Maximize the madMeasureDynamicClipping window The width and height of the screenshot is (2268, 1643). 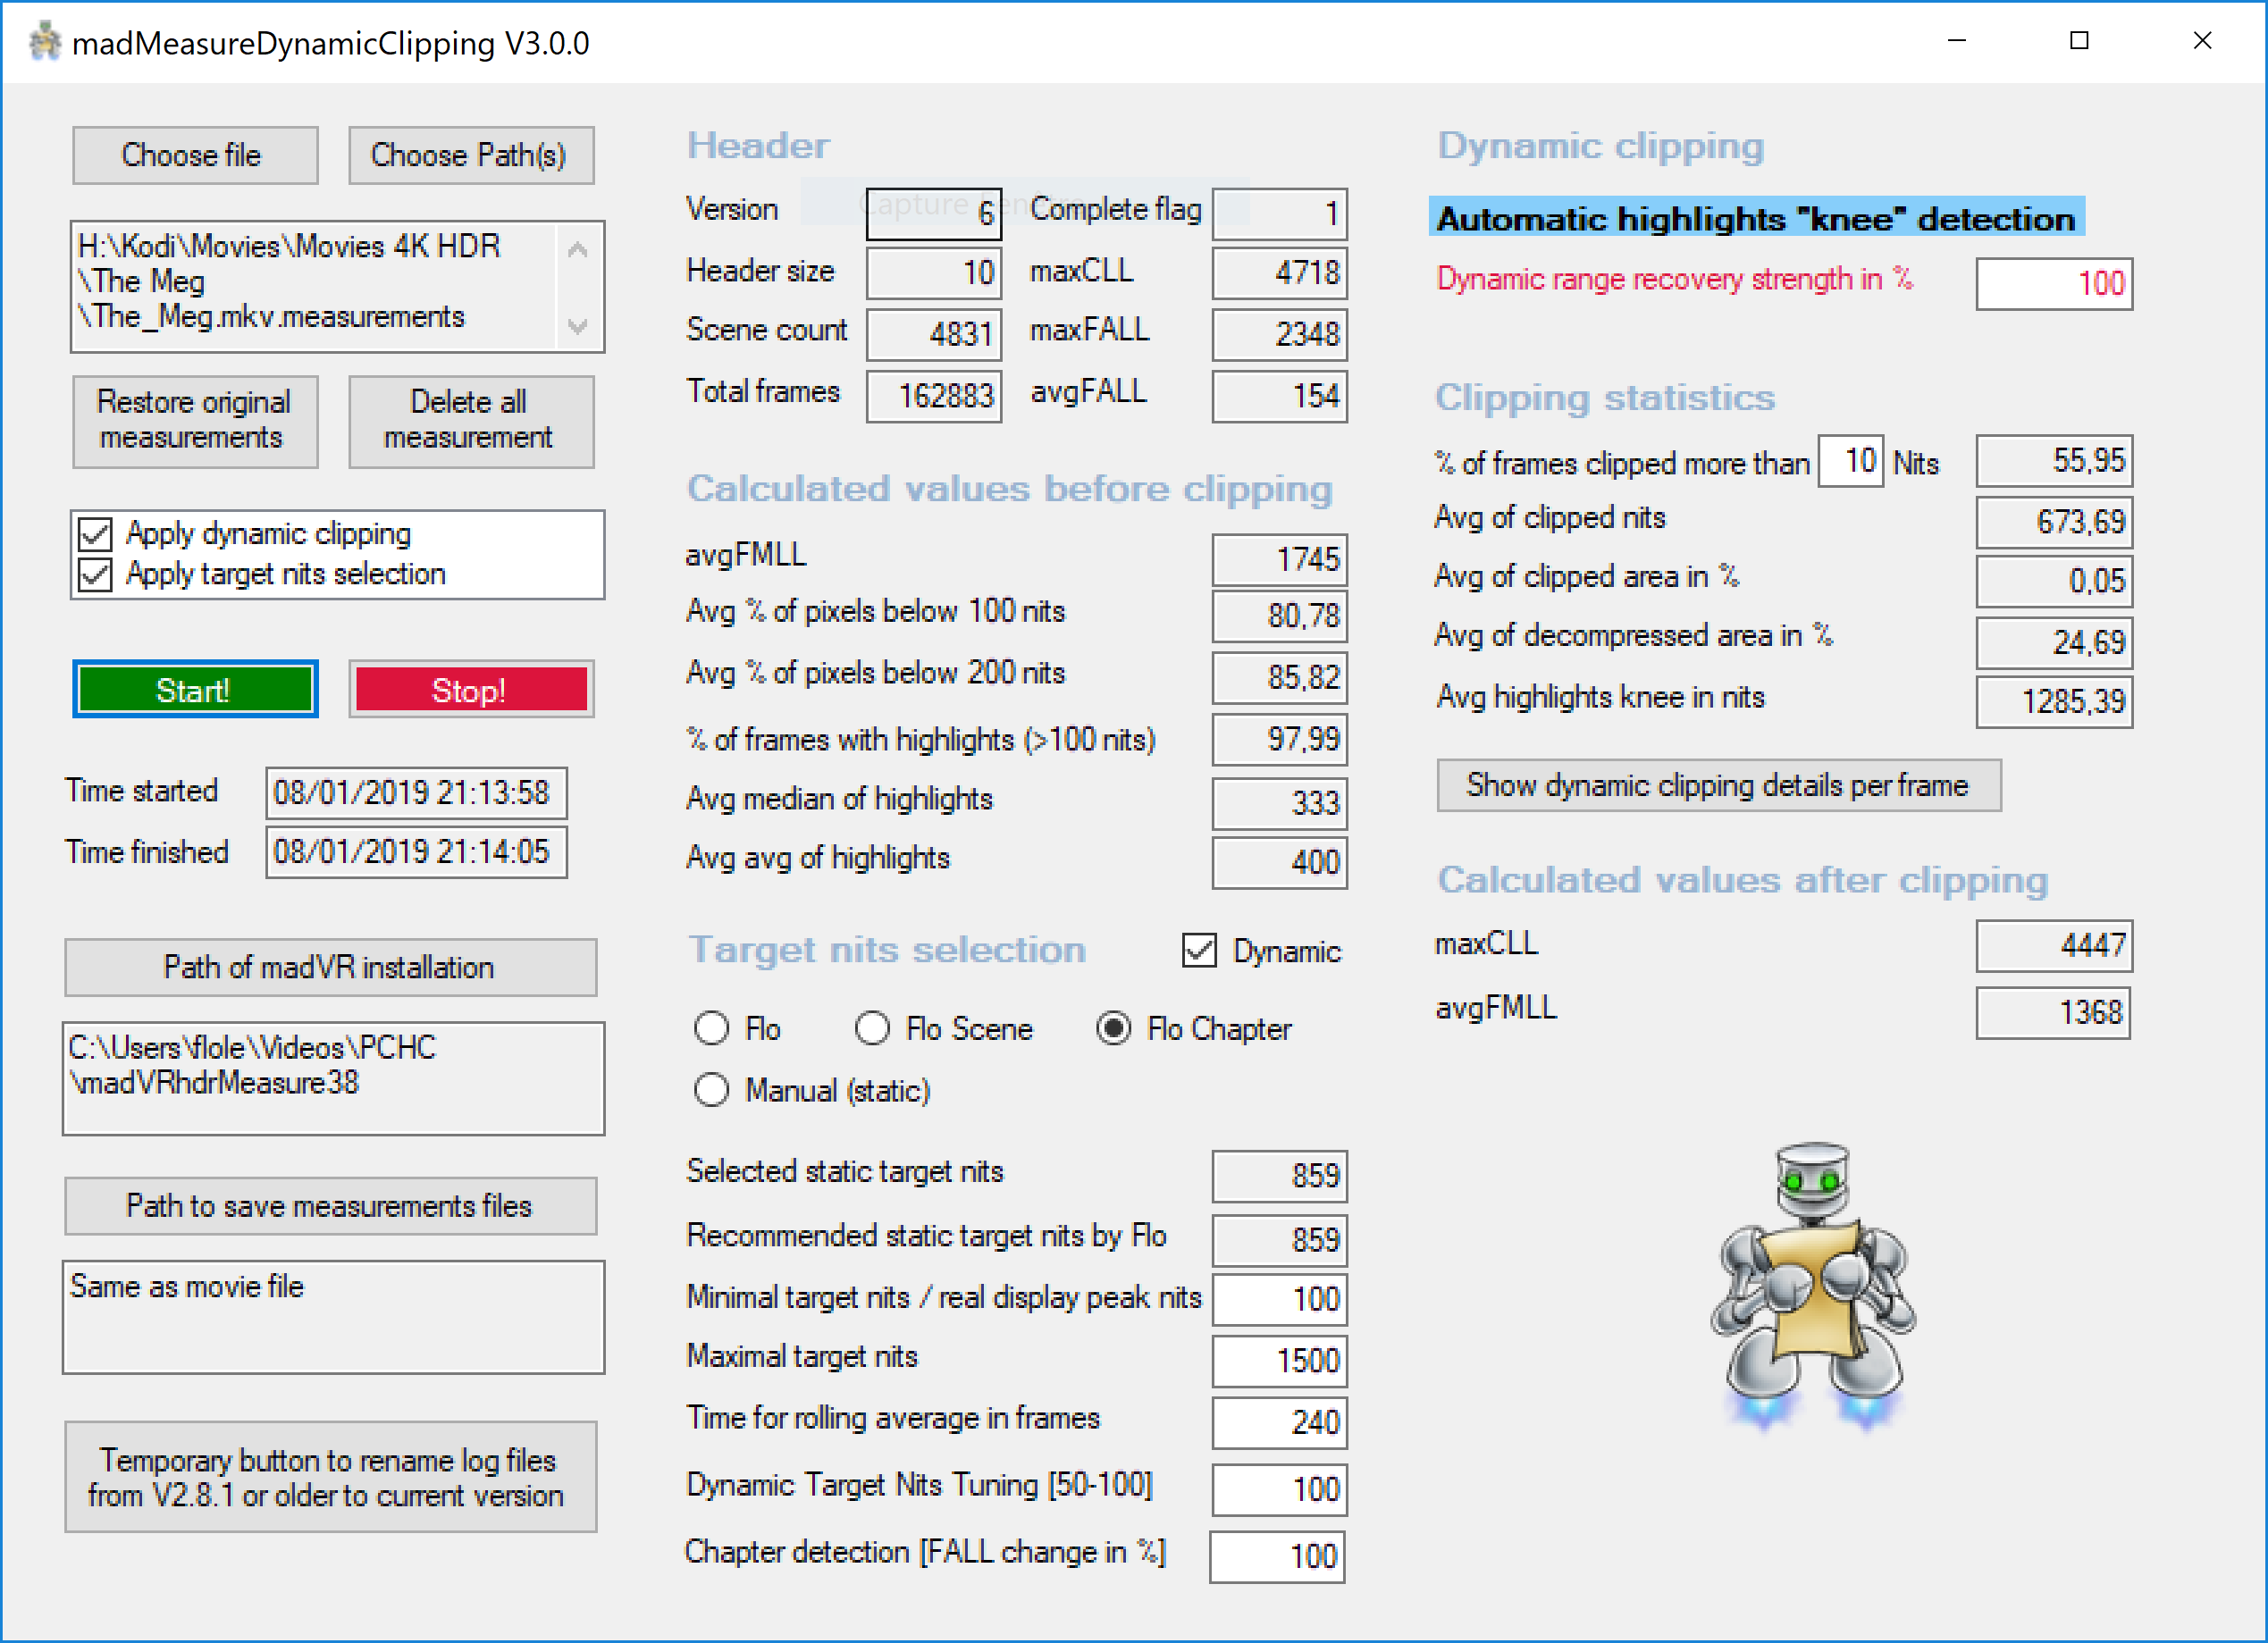[2079, 41]
